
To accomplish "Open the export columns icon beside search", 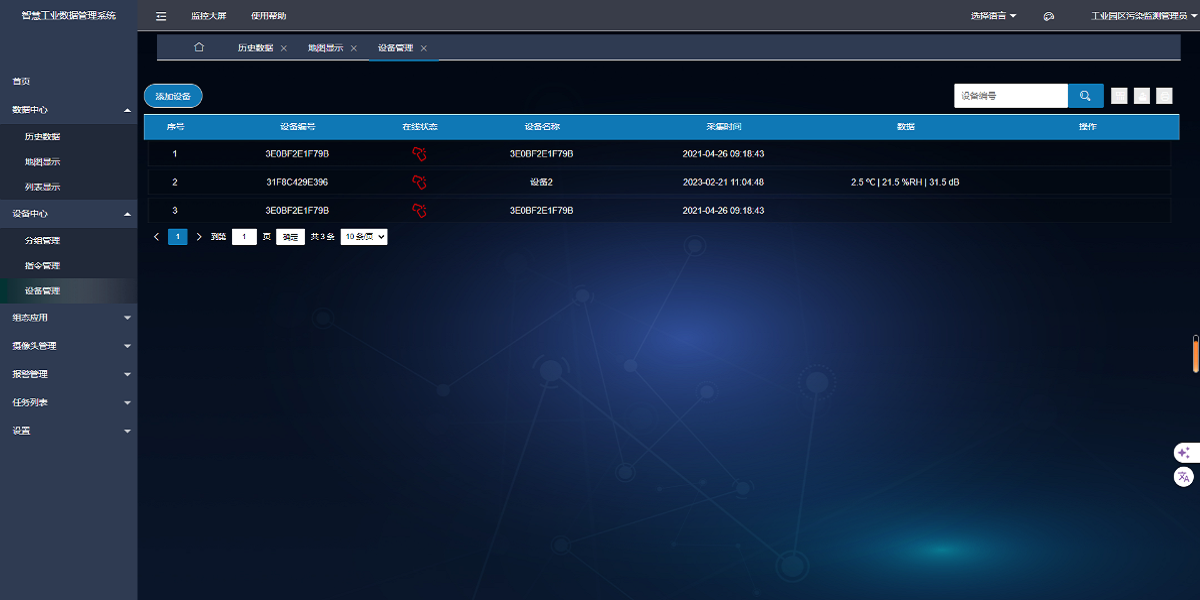I will pos(1119,95).
